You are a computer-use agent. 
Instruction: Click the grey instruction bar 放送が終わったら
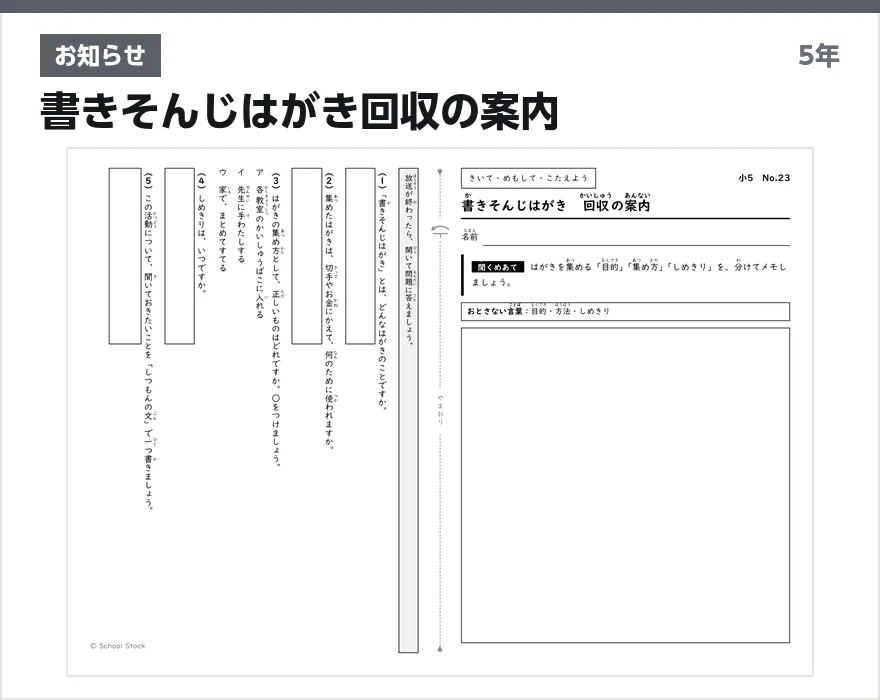[409, 410]
